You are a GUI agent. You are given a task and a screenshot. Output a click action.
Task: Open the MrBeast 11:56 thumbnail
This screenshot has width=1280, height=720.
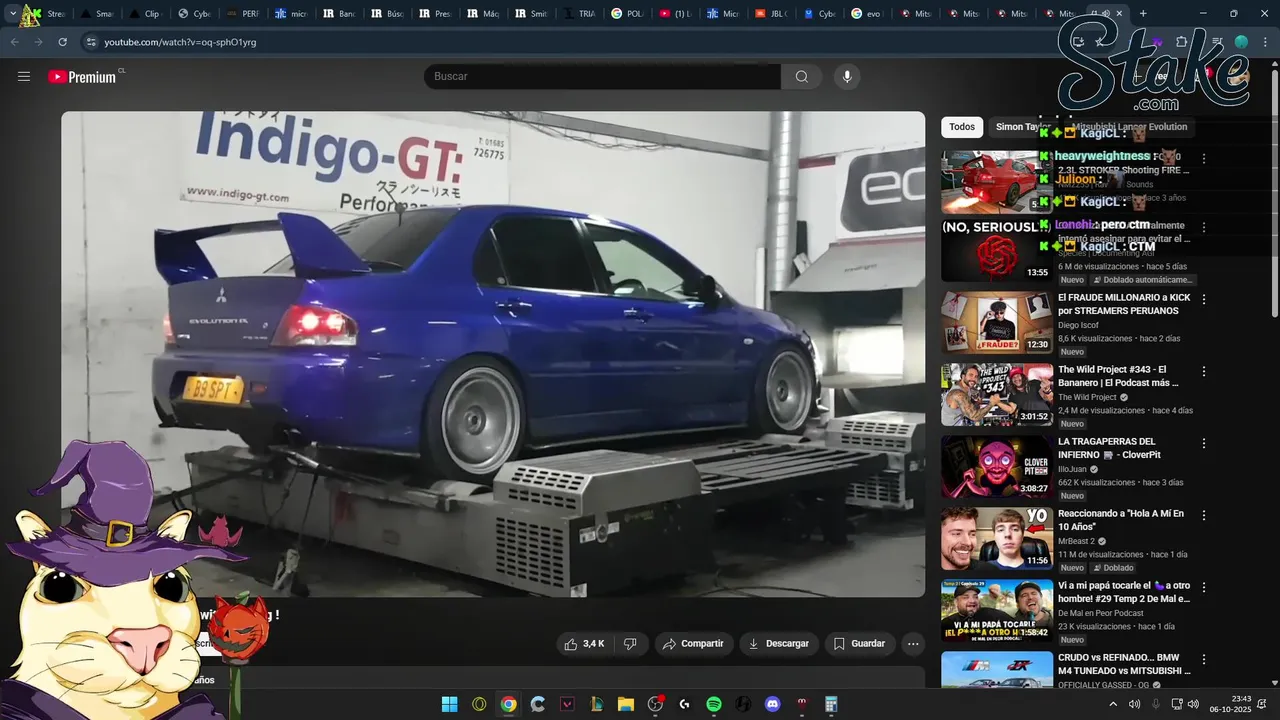(x=997, y=539)
